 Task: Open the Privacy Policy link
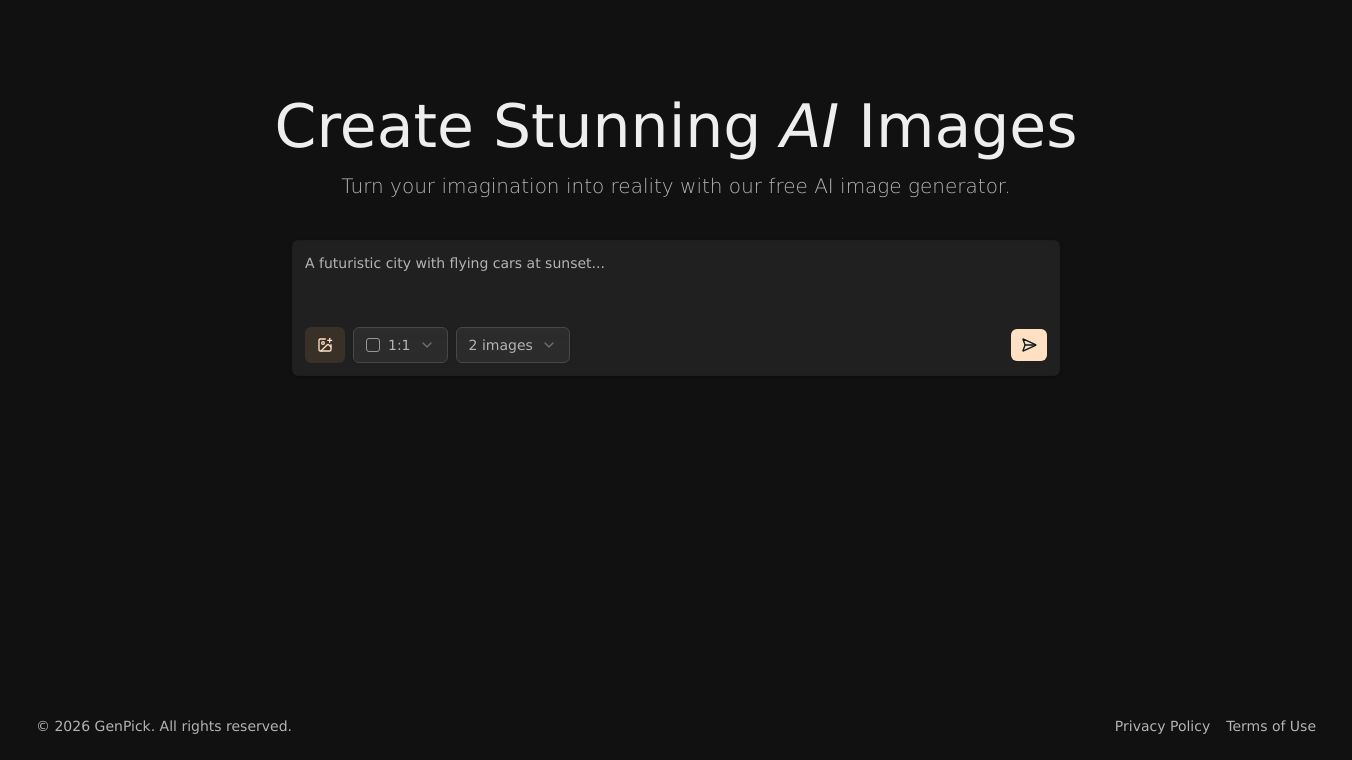(x=1162, y=726)
